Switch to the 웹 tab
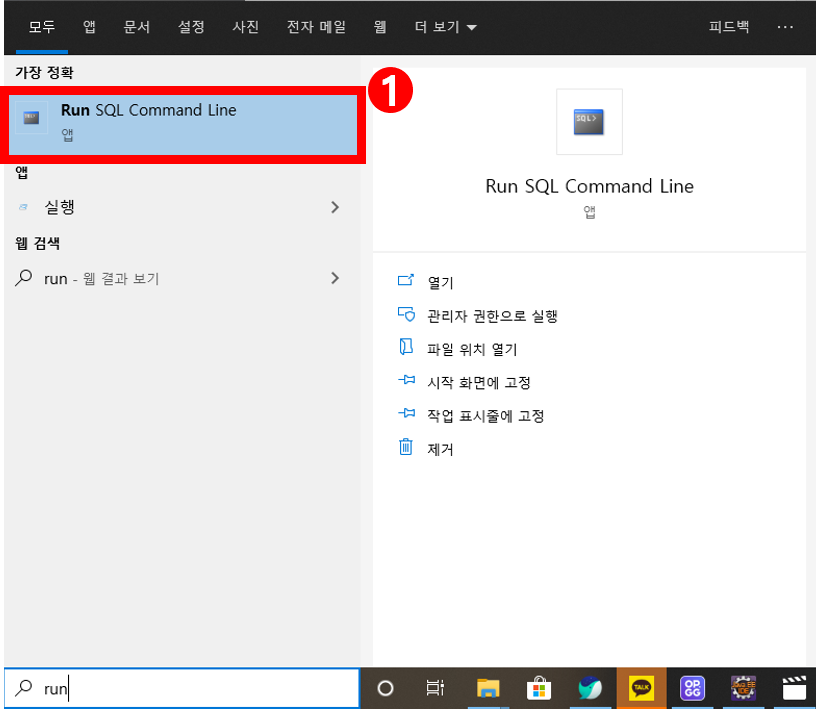Image resolution: width=816 pixels, height=709 pixels. pyautogui.click(x=380, y=27)
